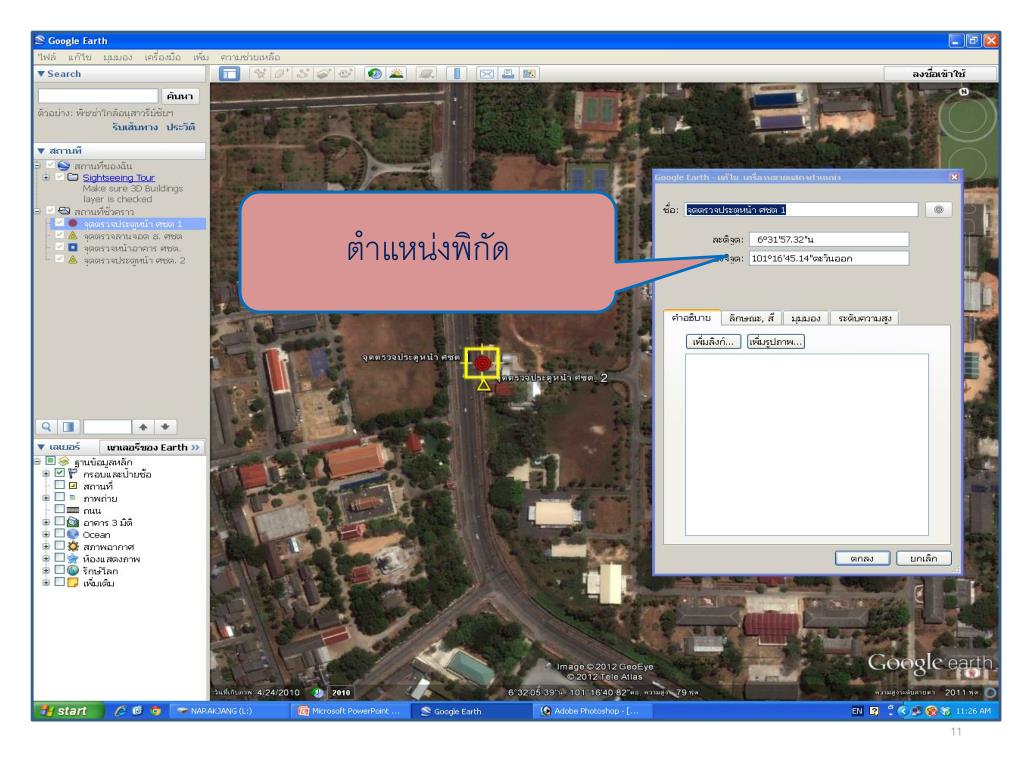Viewport: 1024px width, 768px height.
Task: Click the เพิ่มรูปภาพ... add image button
Action: (x=776, y=342)
